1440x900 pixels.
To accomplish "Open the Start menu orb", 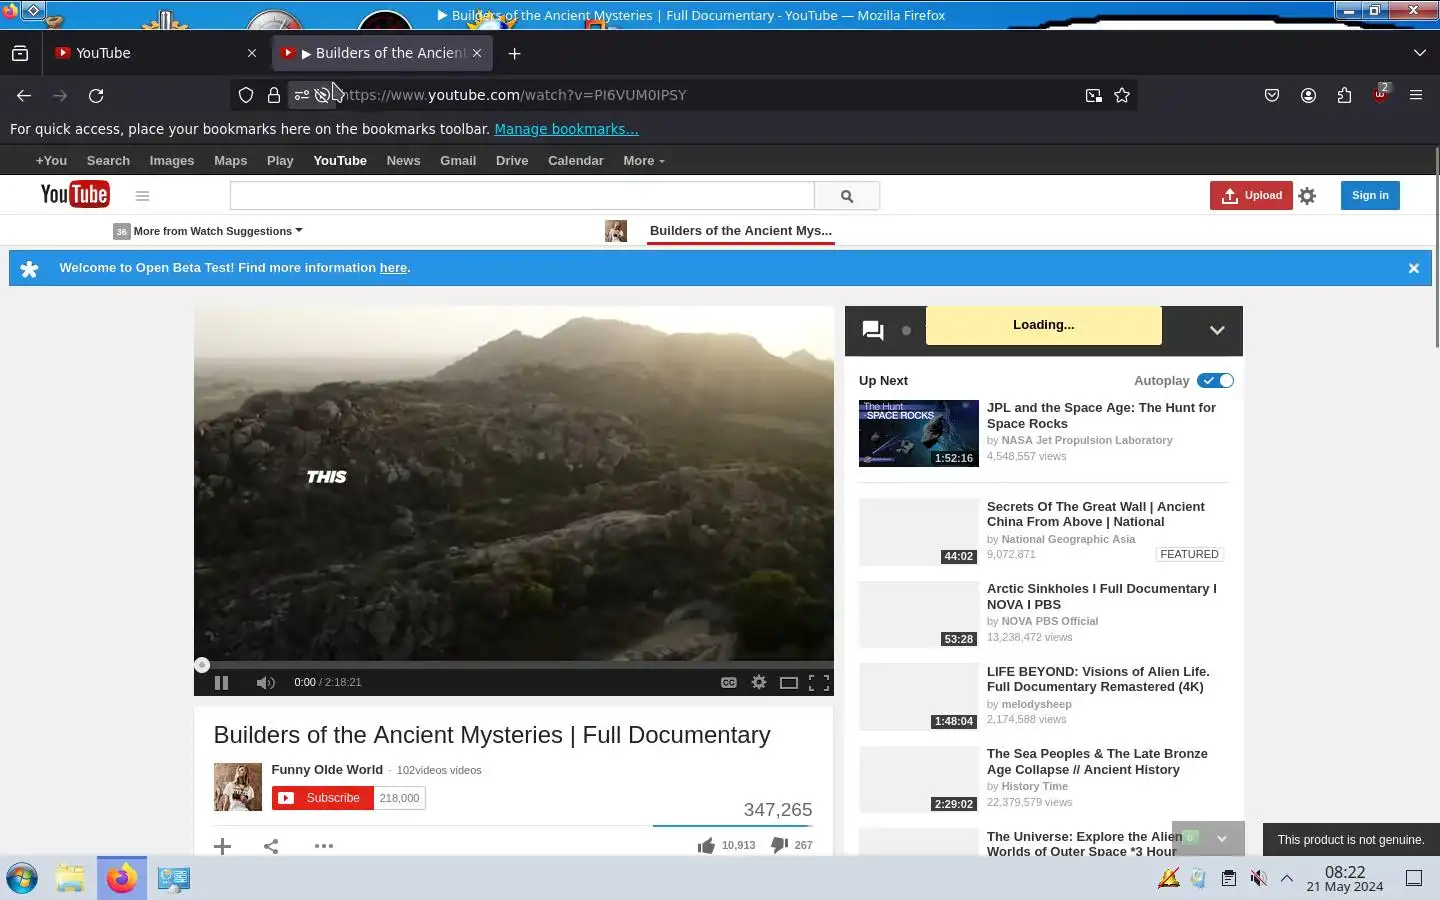I will (x=22, y=879).
